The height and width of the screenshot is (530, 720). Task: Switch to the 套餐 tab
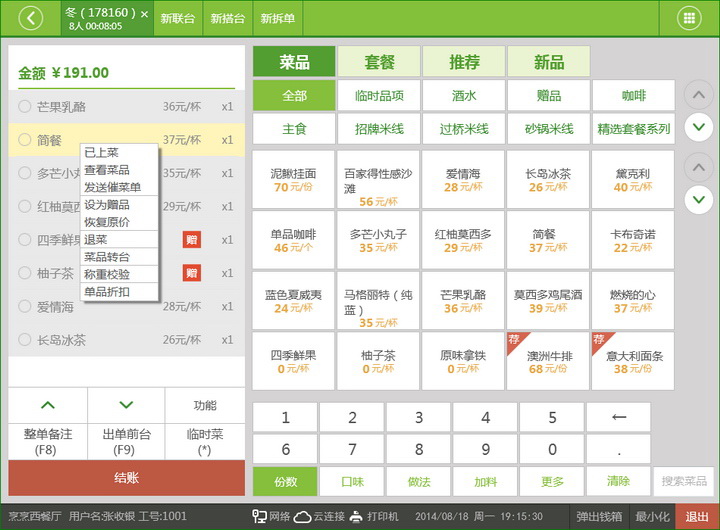pyautogui.click(x=379, y=62)
